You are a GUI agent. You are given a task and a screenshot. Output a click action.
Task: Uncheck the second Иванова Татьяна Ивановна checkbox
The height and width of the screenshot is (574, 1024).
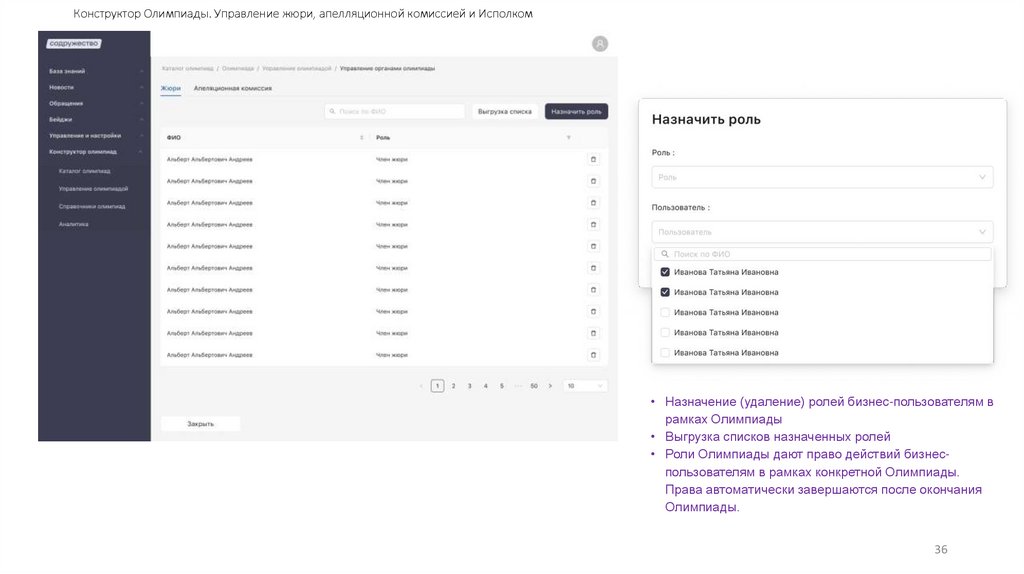(665, 292)
